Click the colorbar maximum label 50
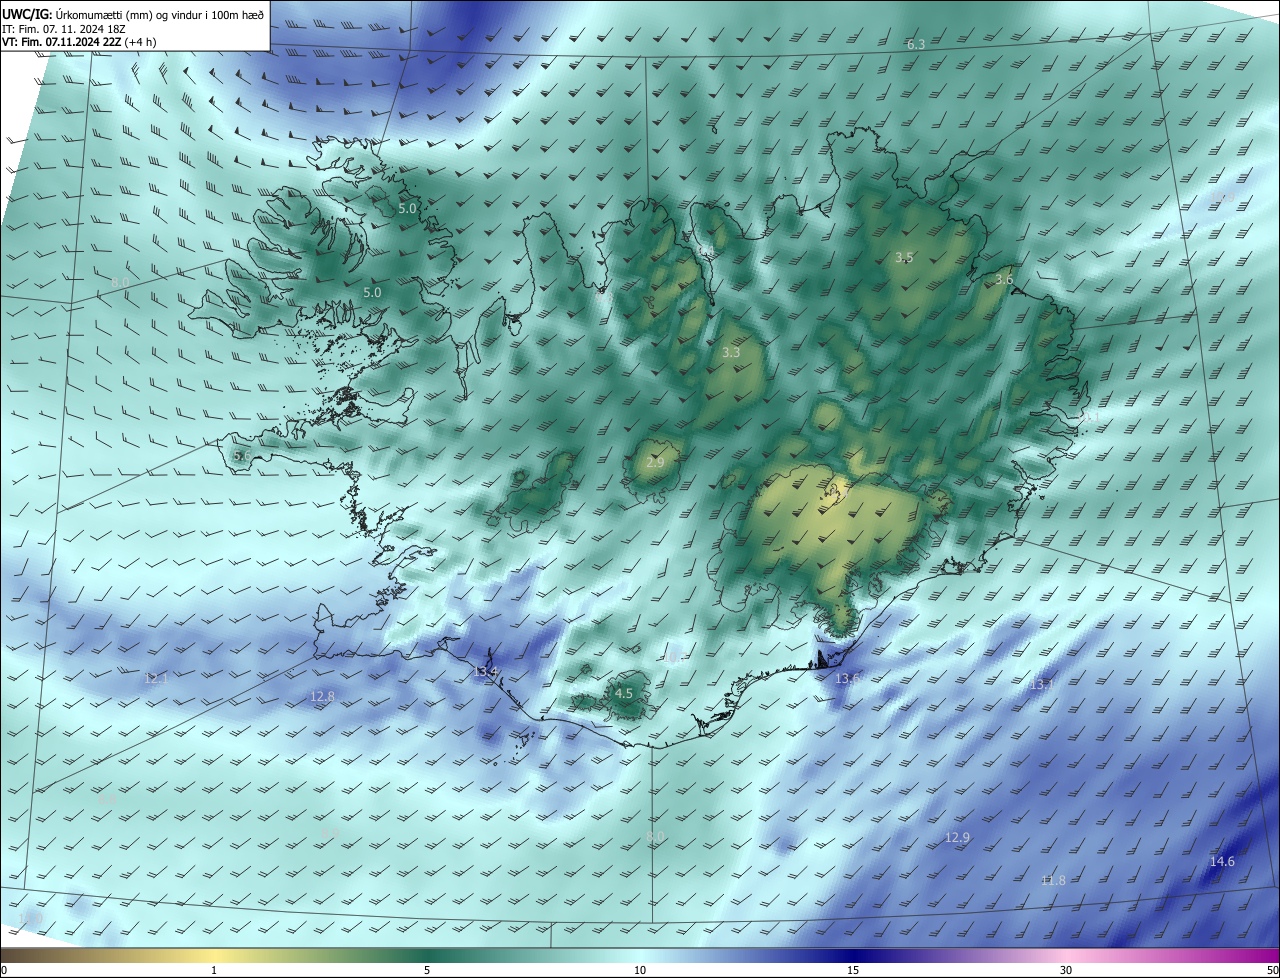The height and width of the screenshot is (978, 1280). pyautogui.click(x=1272, y=970)
